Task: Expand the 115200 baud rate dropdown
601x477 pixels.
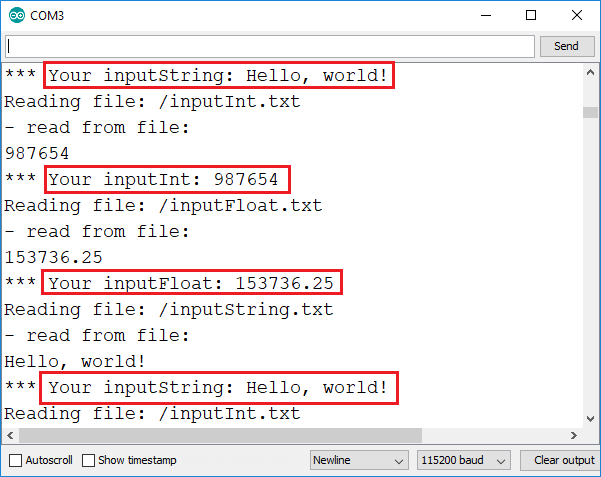Action: point(463,460)
